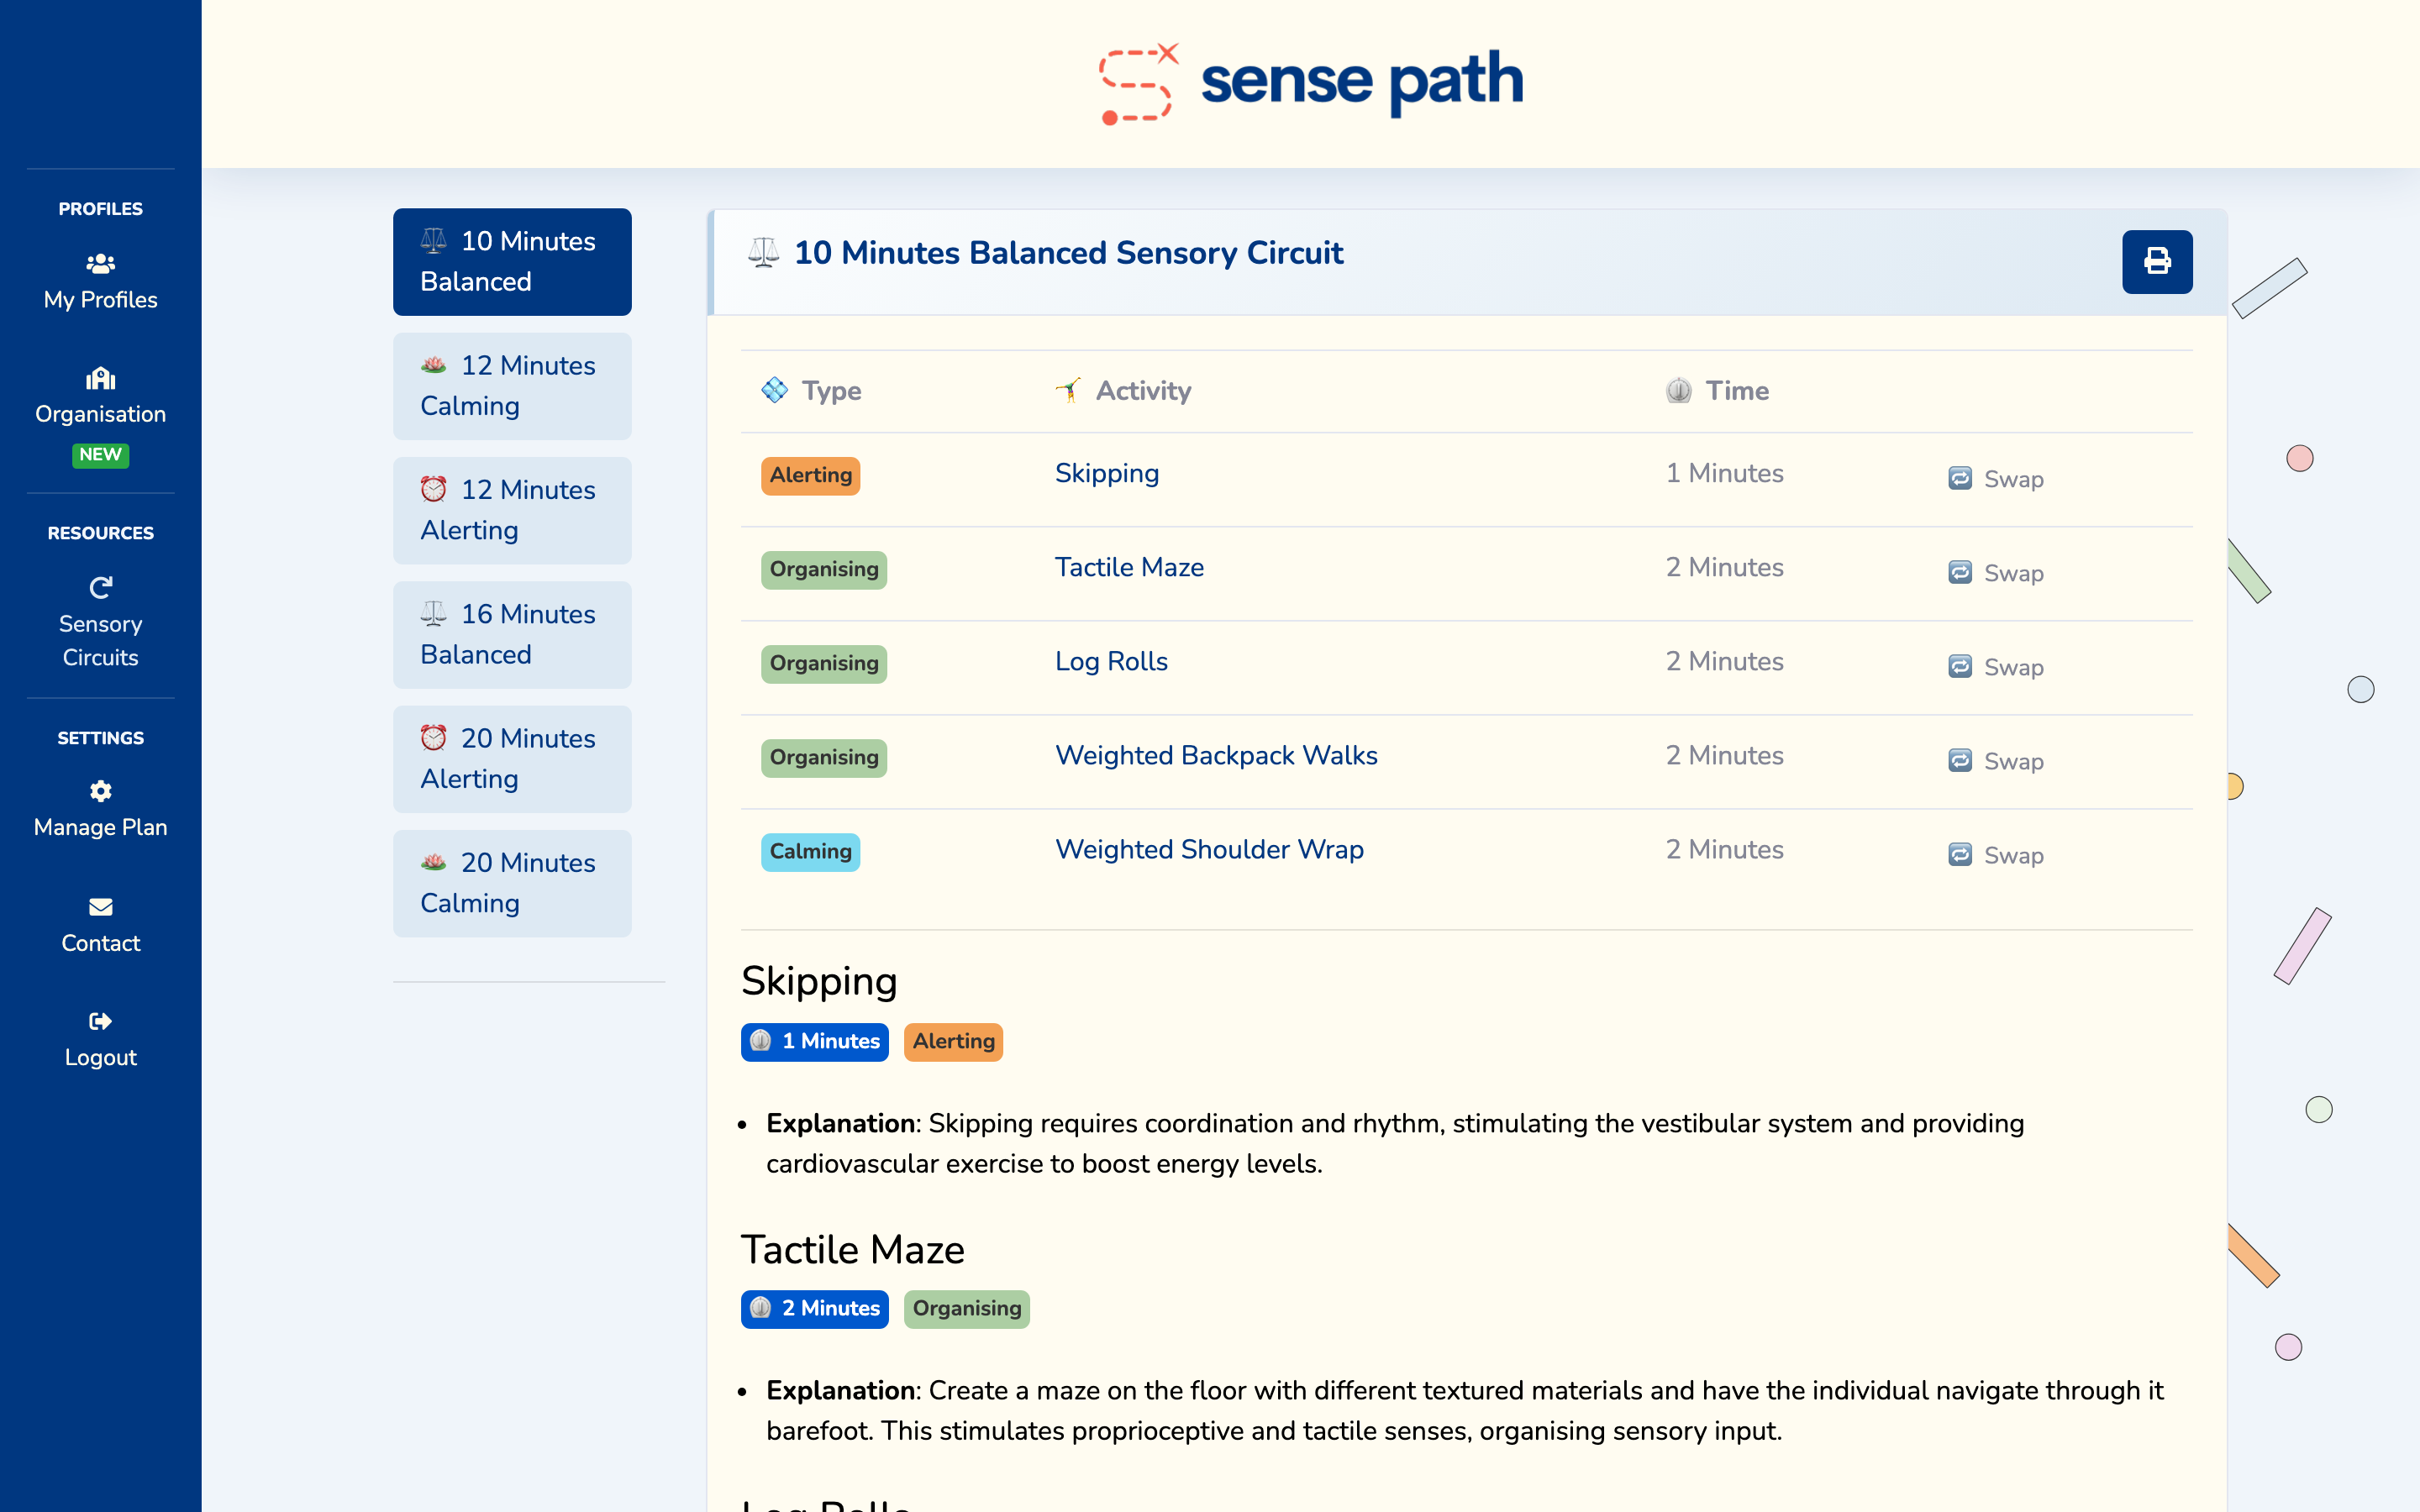Open the Sensory Circuits resource icon

100,588
